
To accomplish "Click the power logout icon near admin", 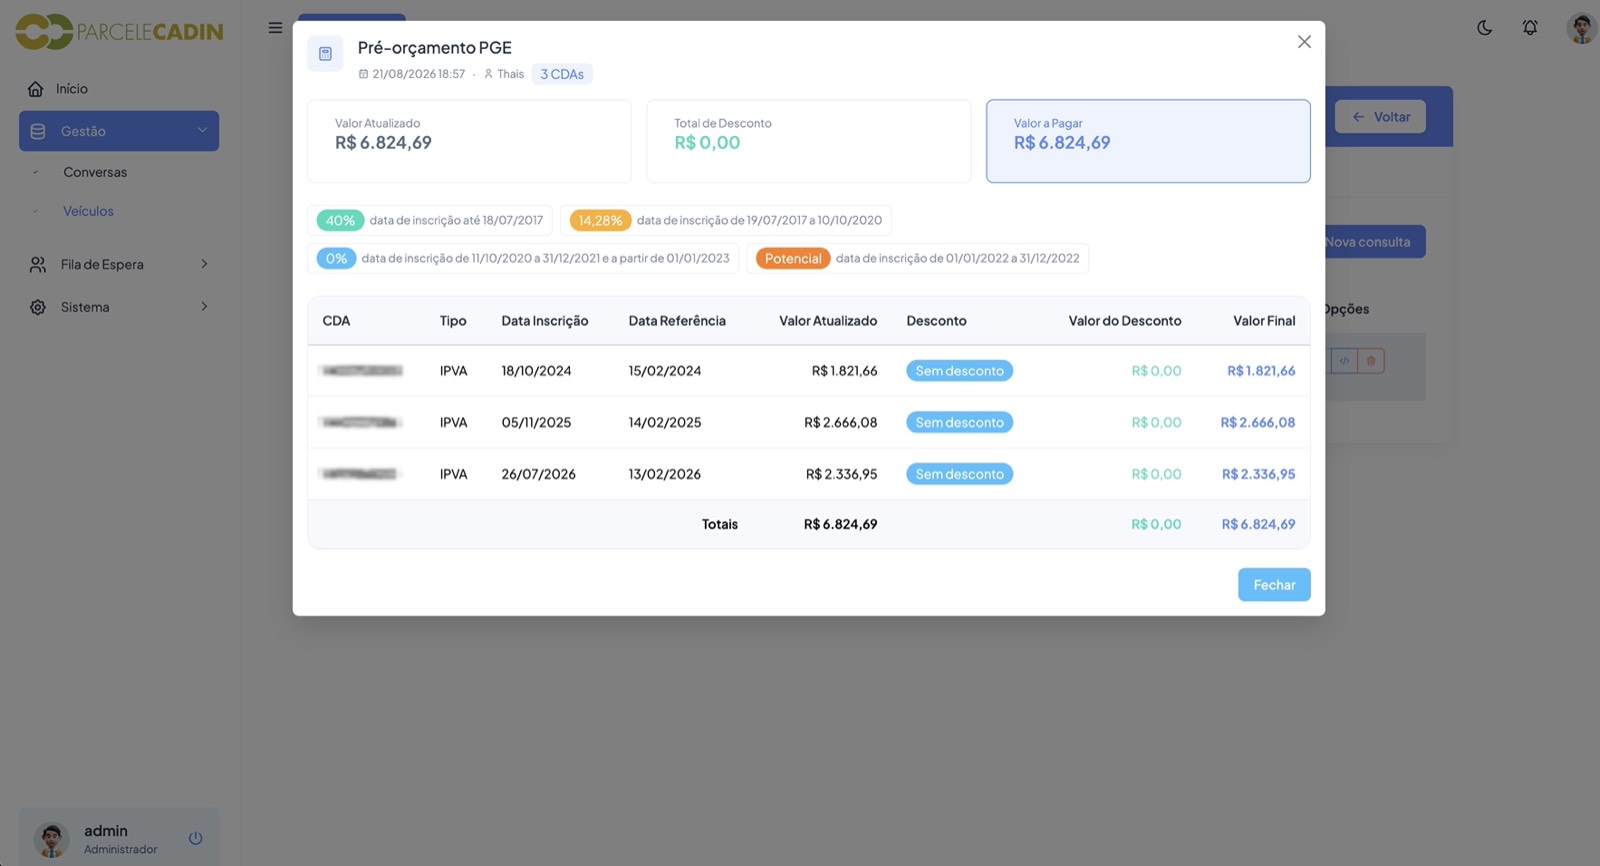I will [x=195, y=838].
